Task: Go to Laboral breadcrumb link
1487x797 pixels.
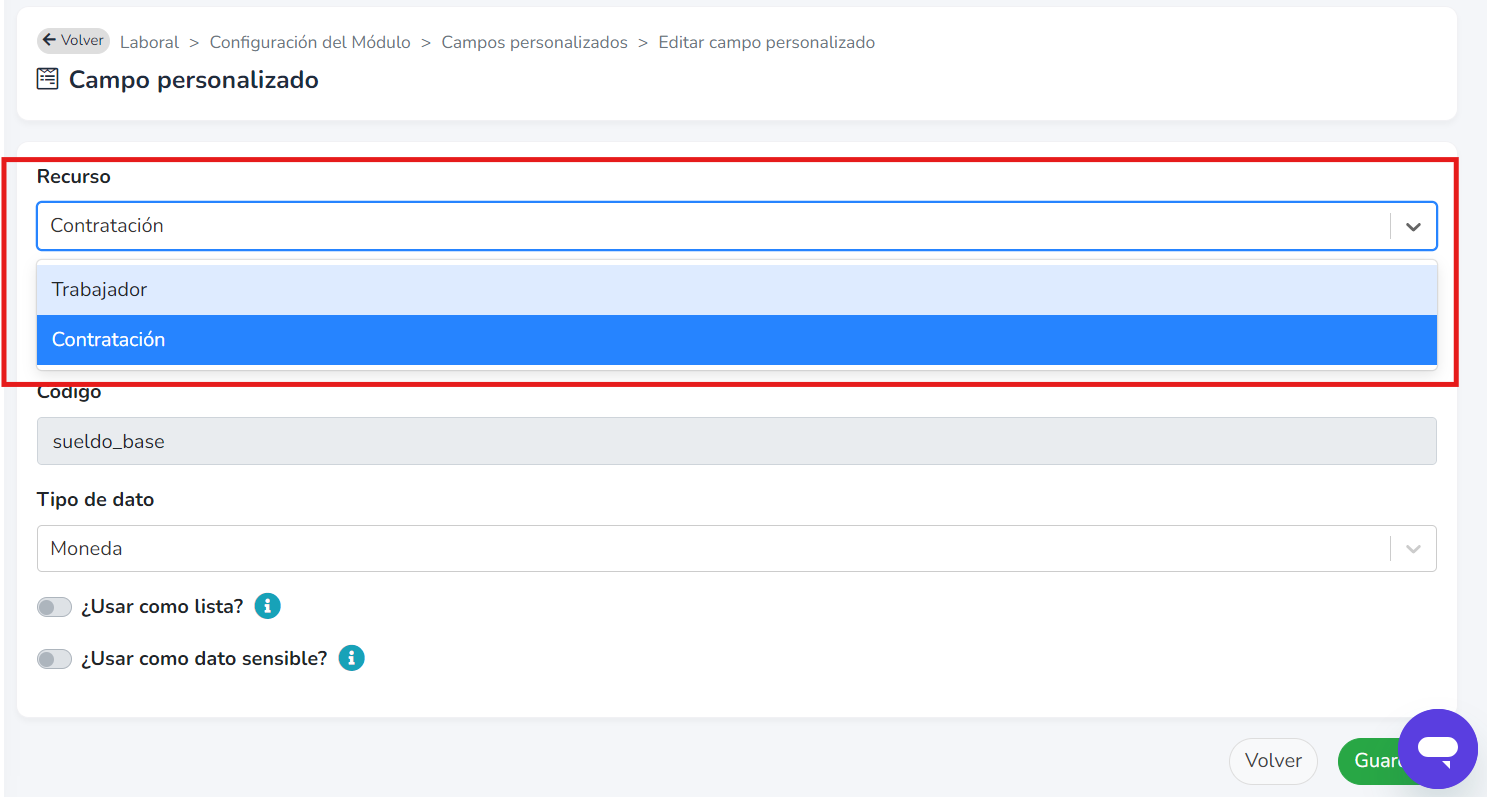Action: tap(149, 42)
